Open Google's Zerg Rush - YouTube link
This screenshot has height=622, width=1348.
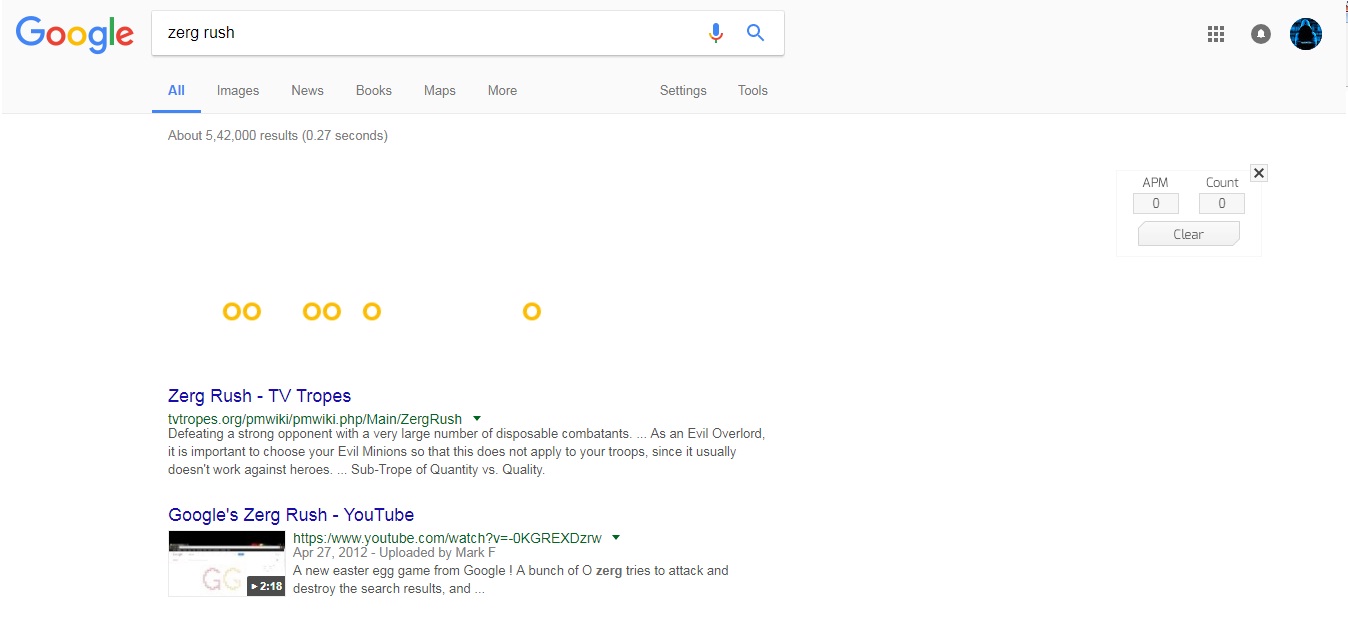pyautogui.click(x=291, y=515)
